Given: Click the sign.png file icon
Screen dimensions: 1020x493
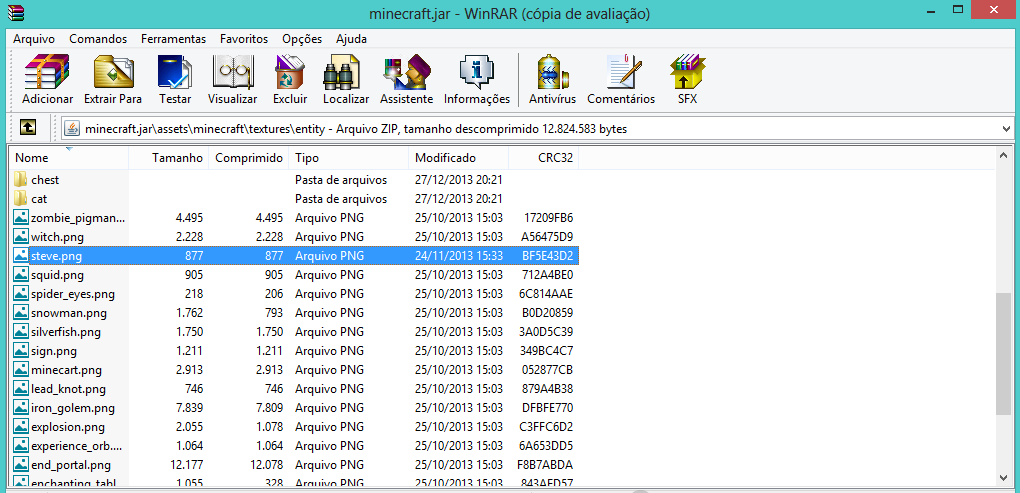Looking at the screenshot, I should [21, 351].
